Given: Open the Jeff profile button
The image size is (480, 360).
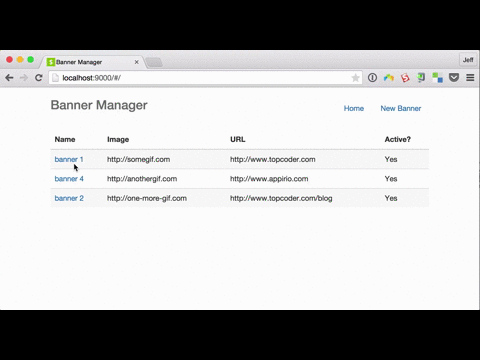Looking at the screenshot, I should click(x=468, y=60).
